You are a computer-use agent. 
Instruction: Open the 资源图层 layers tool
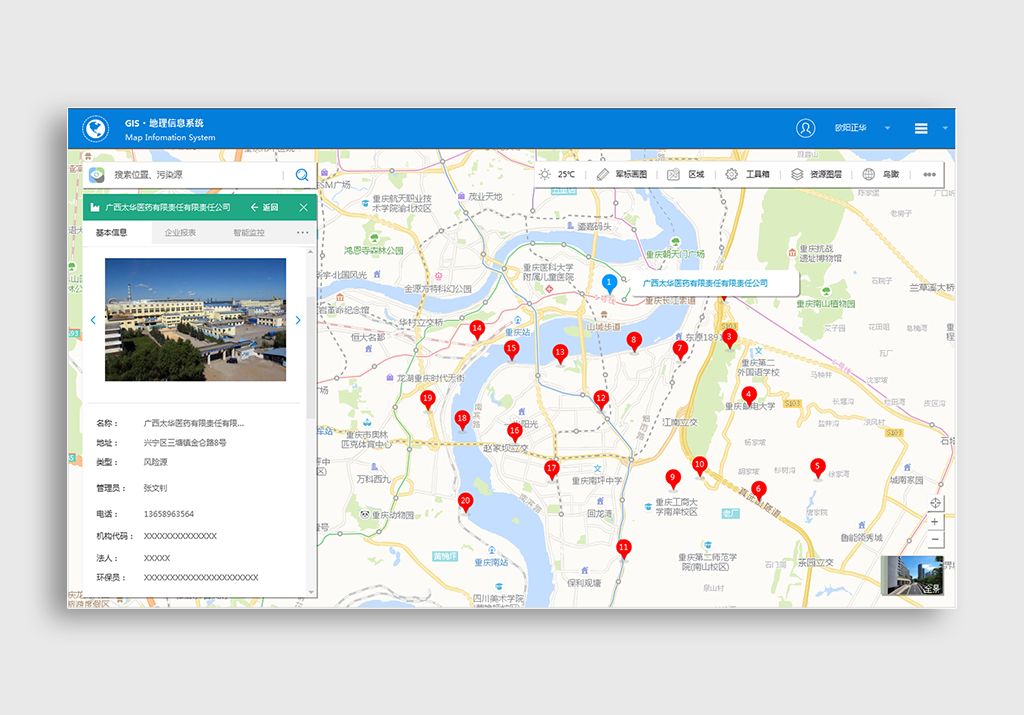tap(816, 174)
